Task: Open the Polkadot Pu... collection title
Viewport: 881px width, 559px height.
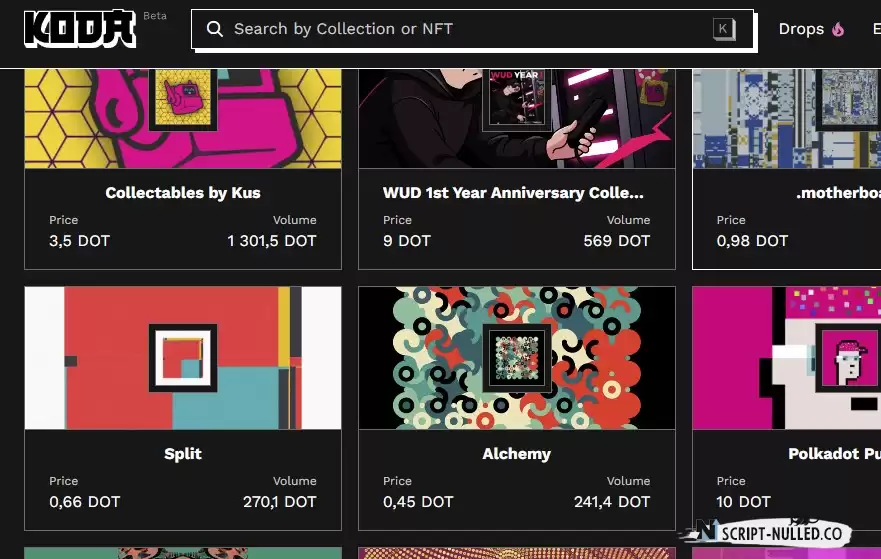Action: coord(834,454)
